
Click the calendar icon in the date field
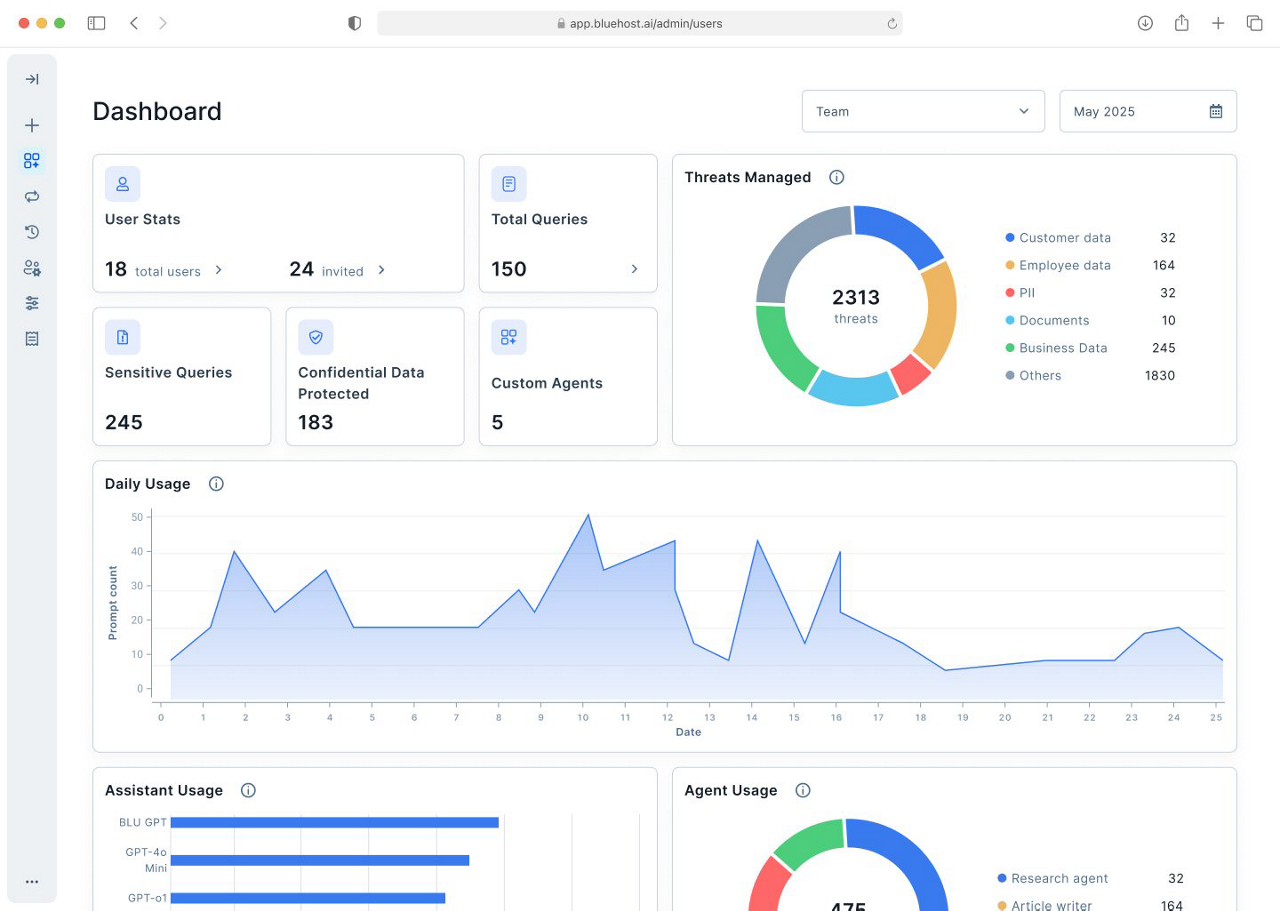pos(1216,111)
